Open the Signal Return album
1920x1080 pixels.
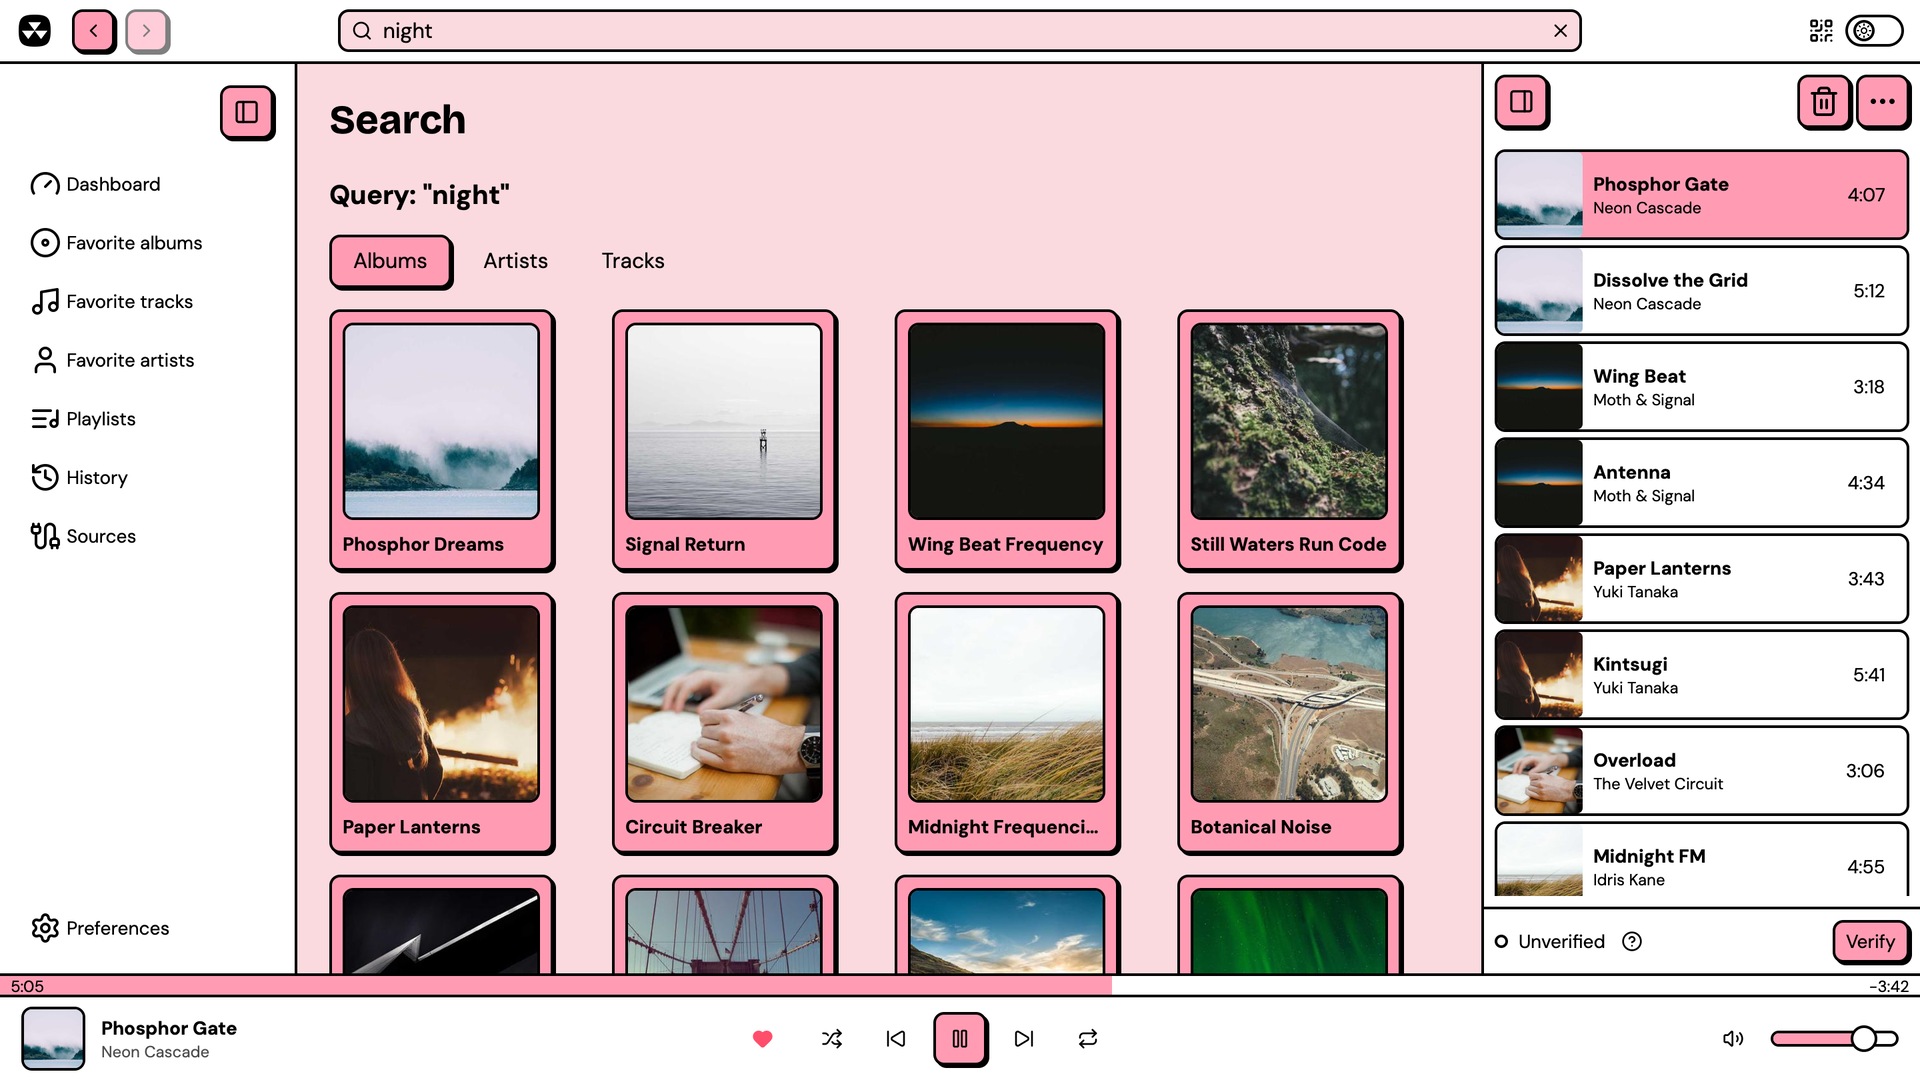(724, 440)
